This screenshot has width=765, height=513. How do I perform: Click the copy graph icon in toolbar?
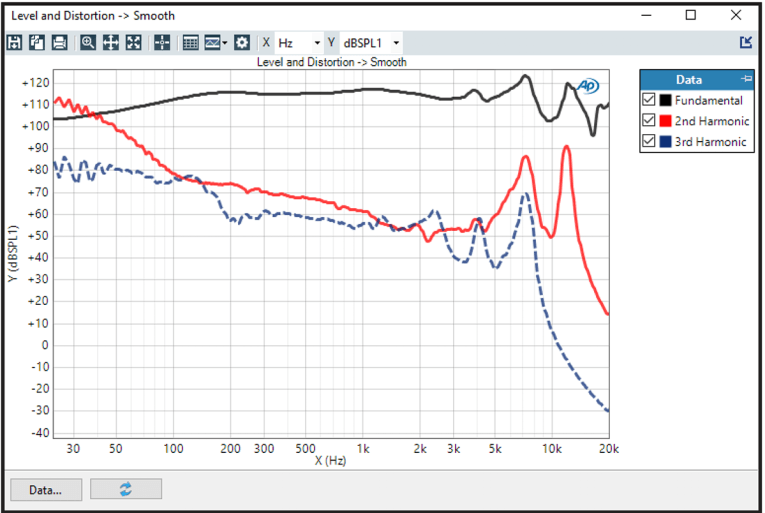coord(37,43)
